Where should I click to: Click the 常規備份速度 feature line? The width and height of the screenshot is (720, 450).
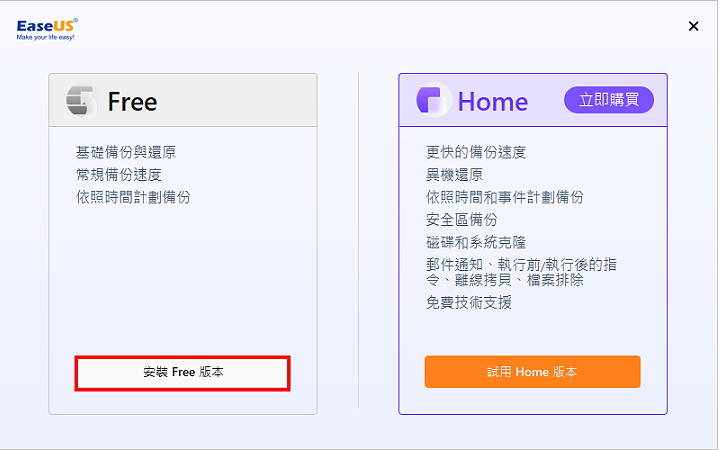click(118, 174)
